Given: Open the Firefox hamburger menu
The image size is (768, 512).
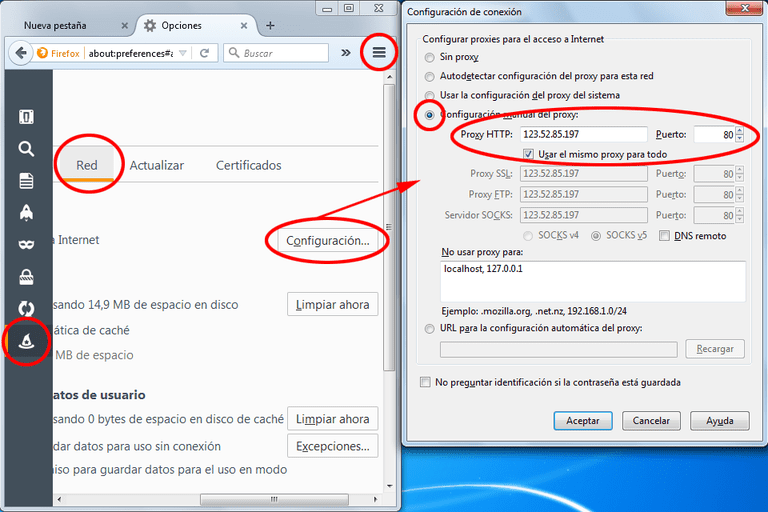Looking at the screenshot, I should [x=379, y=52].
